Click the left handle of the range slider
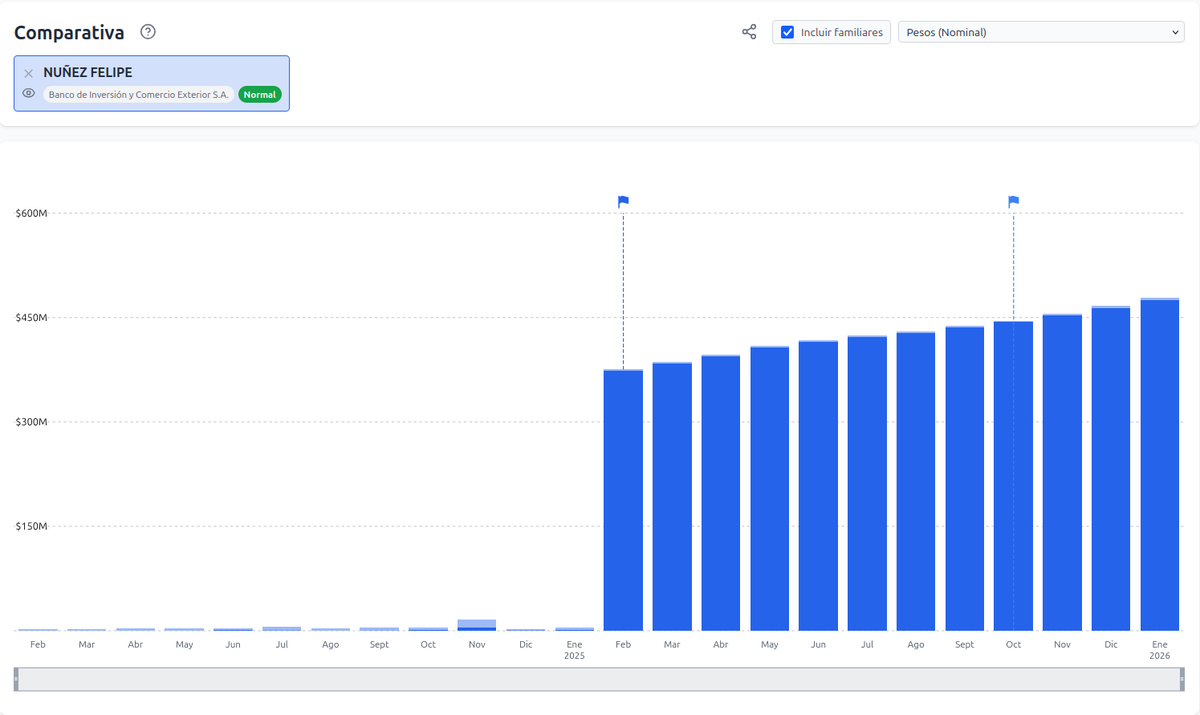 16,679
